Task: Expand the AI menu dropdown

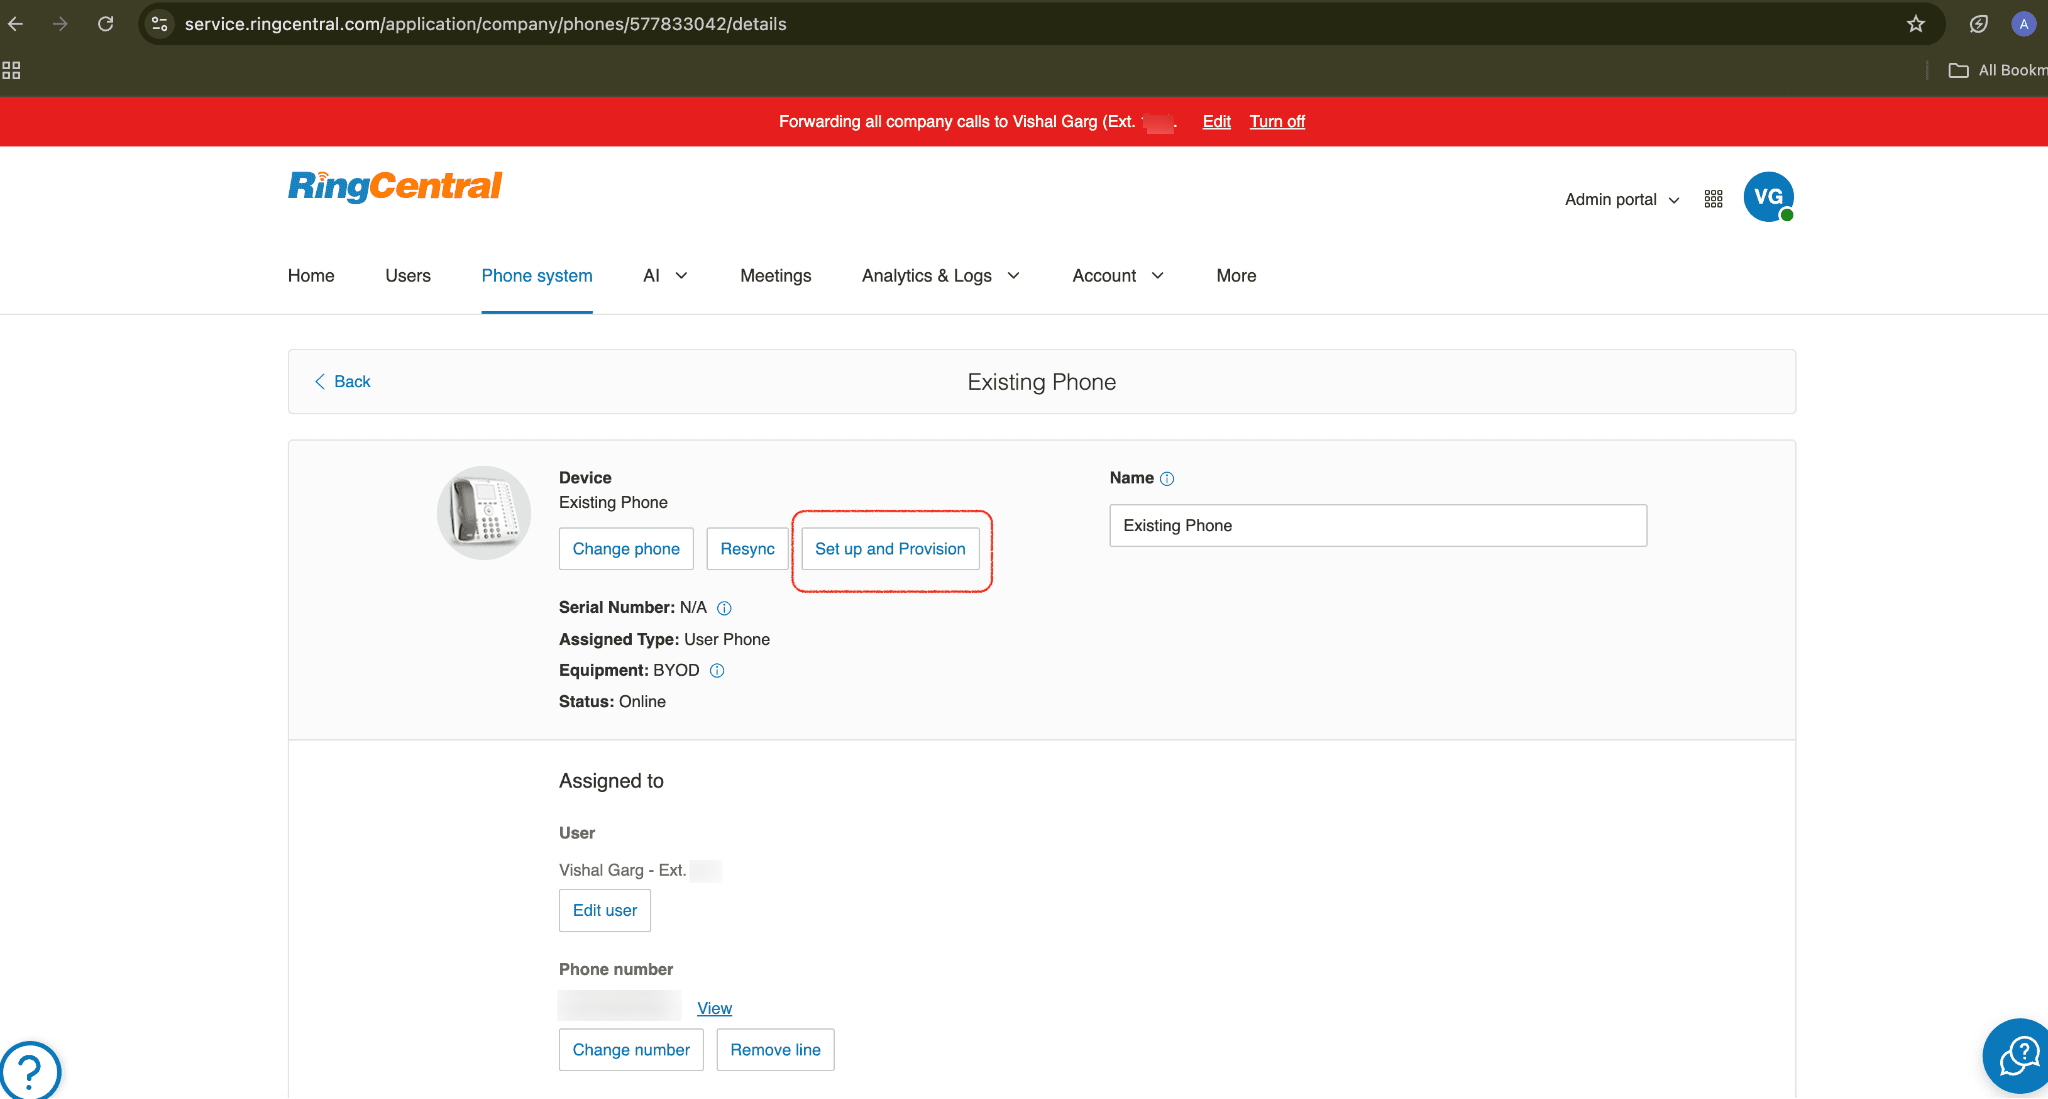Action: 665,276
